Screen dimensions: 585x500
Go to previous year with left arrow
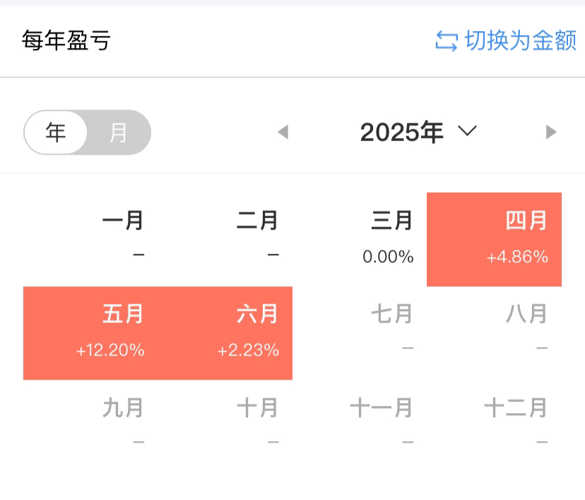pos(284,132)
